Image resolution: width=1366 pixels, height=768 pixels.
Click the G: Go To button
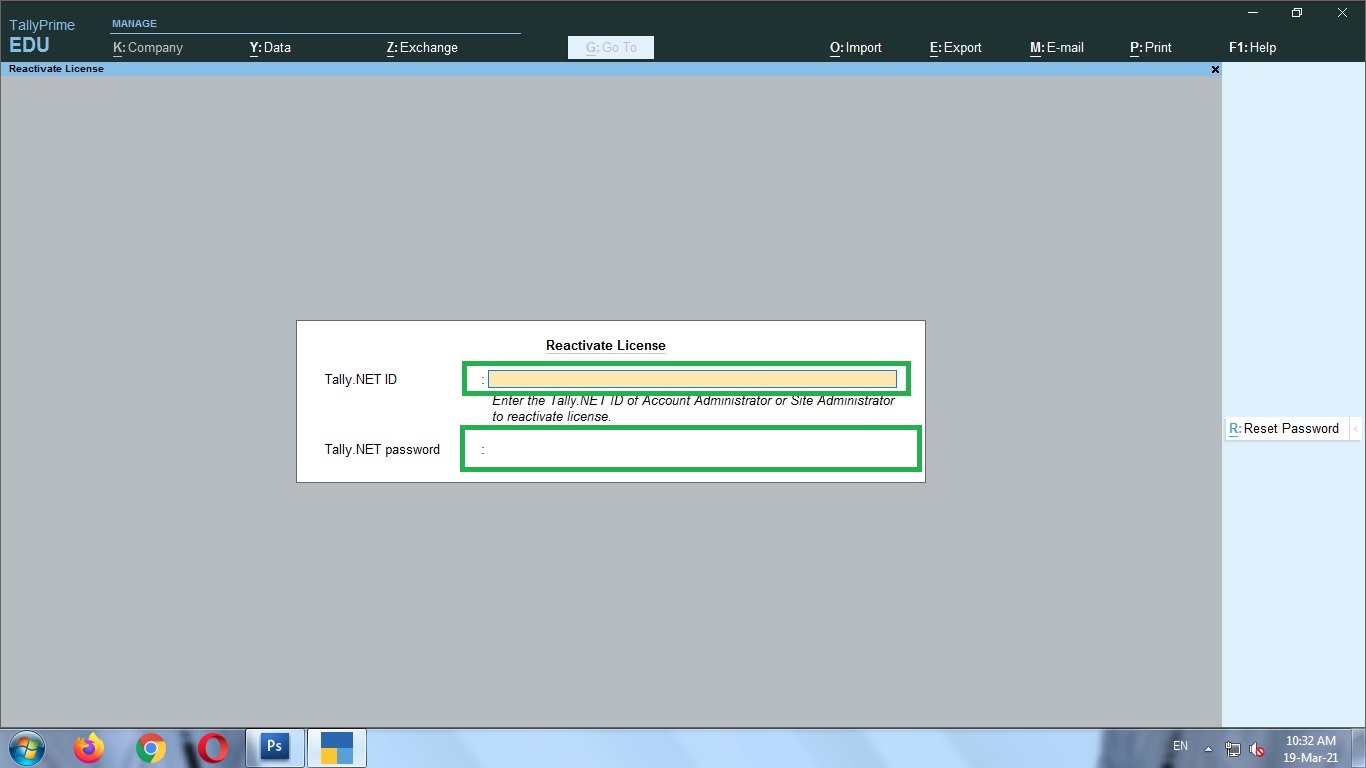[x=611, y=47]
